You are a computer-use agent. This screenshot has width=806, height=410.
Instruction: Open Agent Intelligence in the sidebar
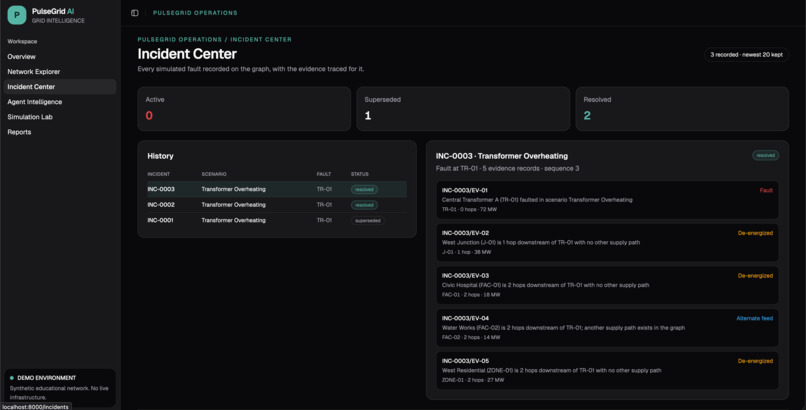(60, 102)
